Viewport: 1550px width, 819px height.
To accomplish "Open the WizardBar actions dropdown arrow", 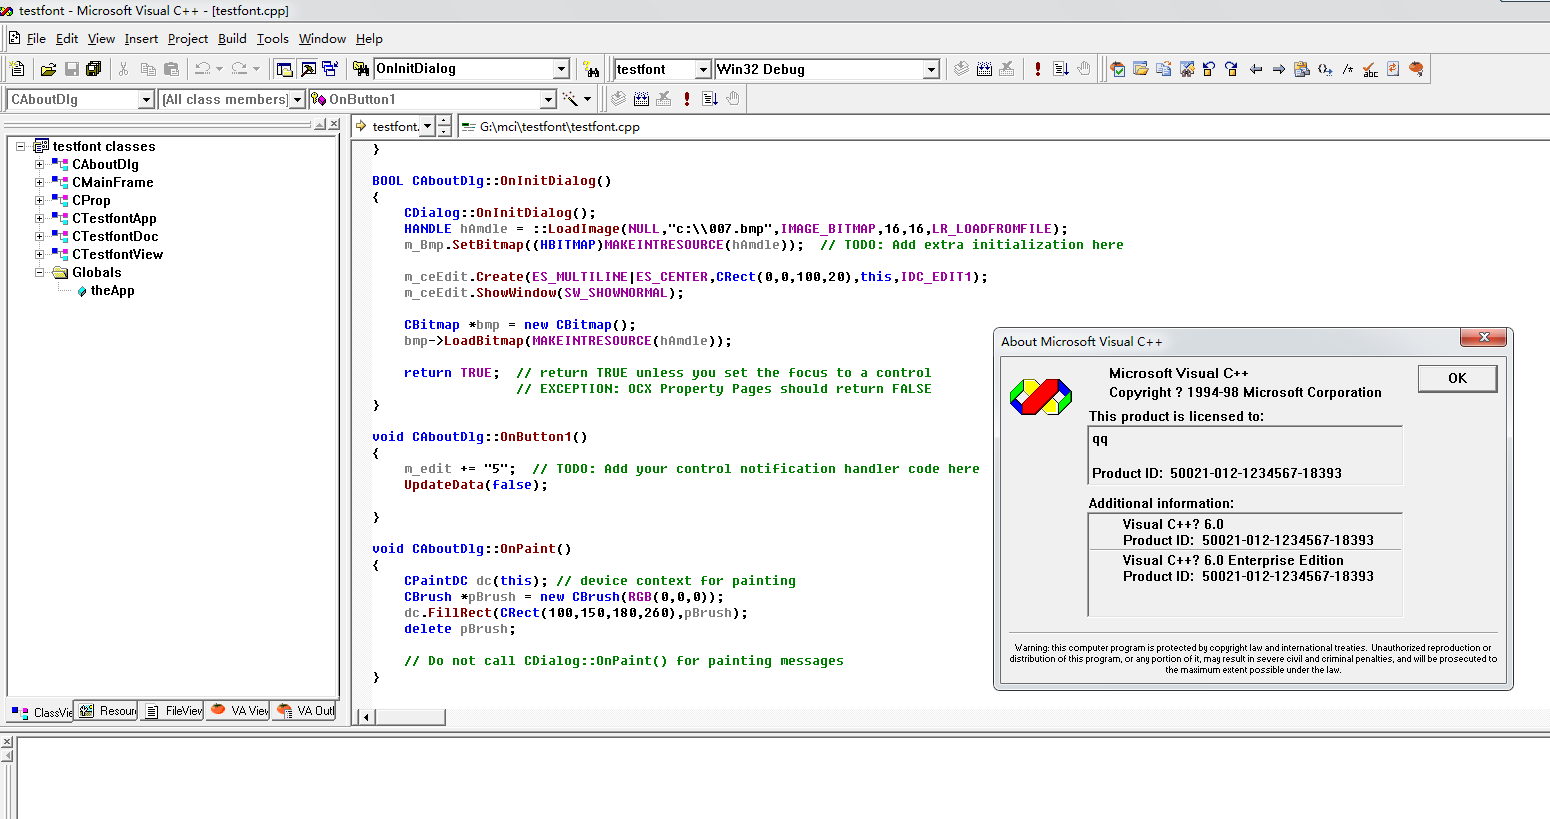I will 588,99.
